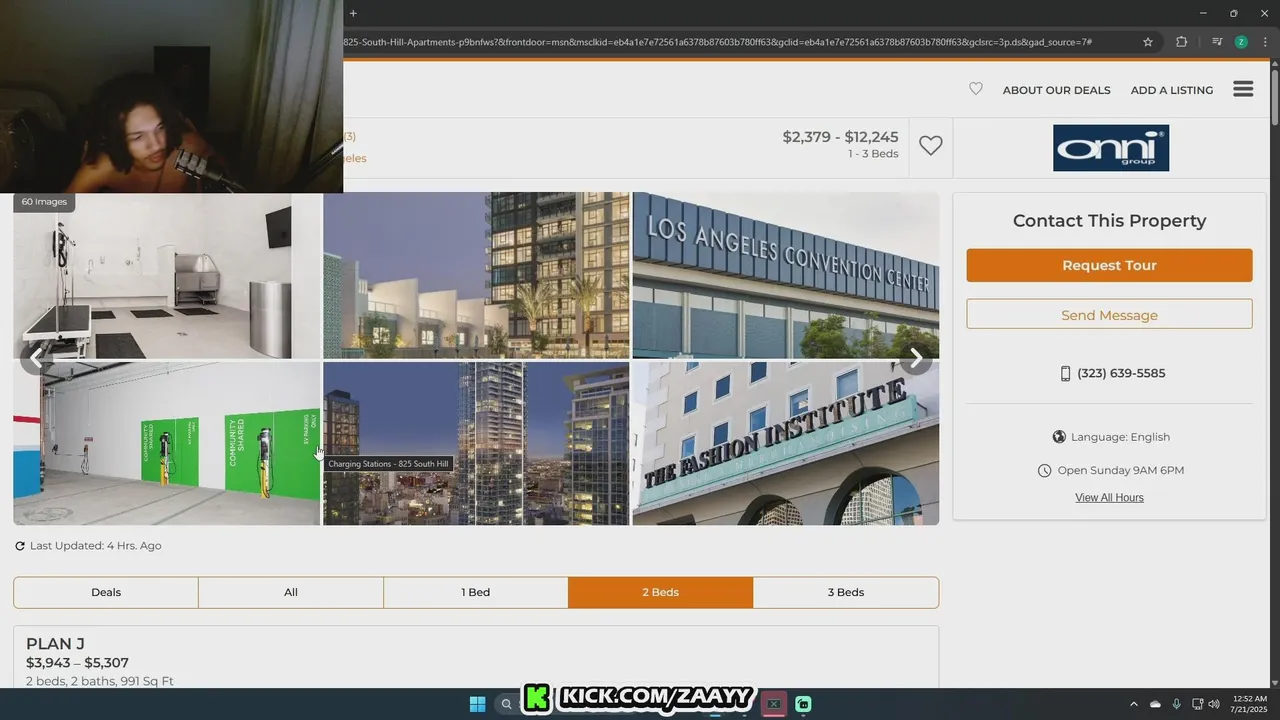This screenshot has width=1280, height=720.
Task: Click the clock icon next to Open Sunday
Action: [x=1045, y=470]
